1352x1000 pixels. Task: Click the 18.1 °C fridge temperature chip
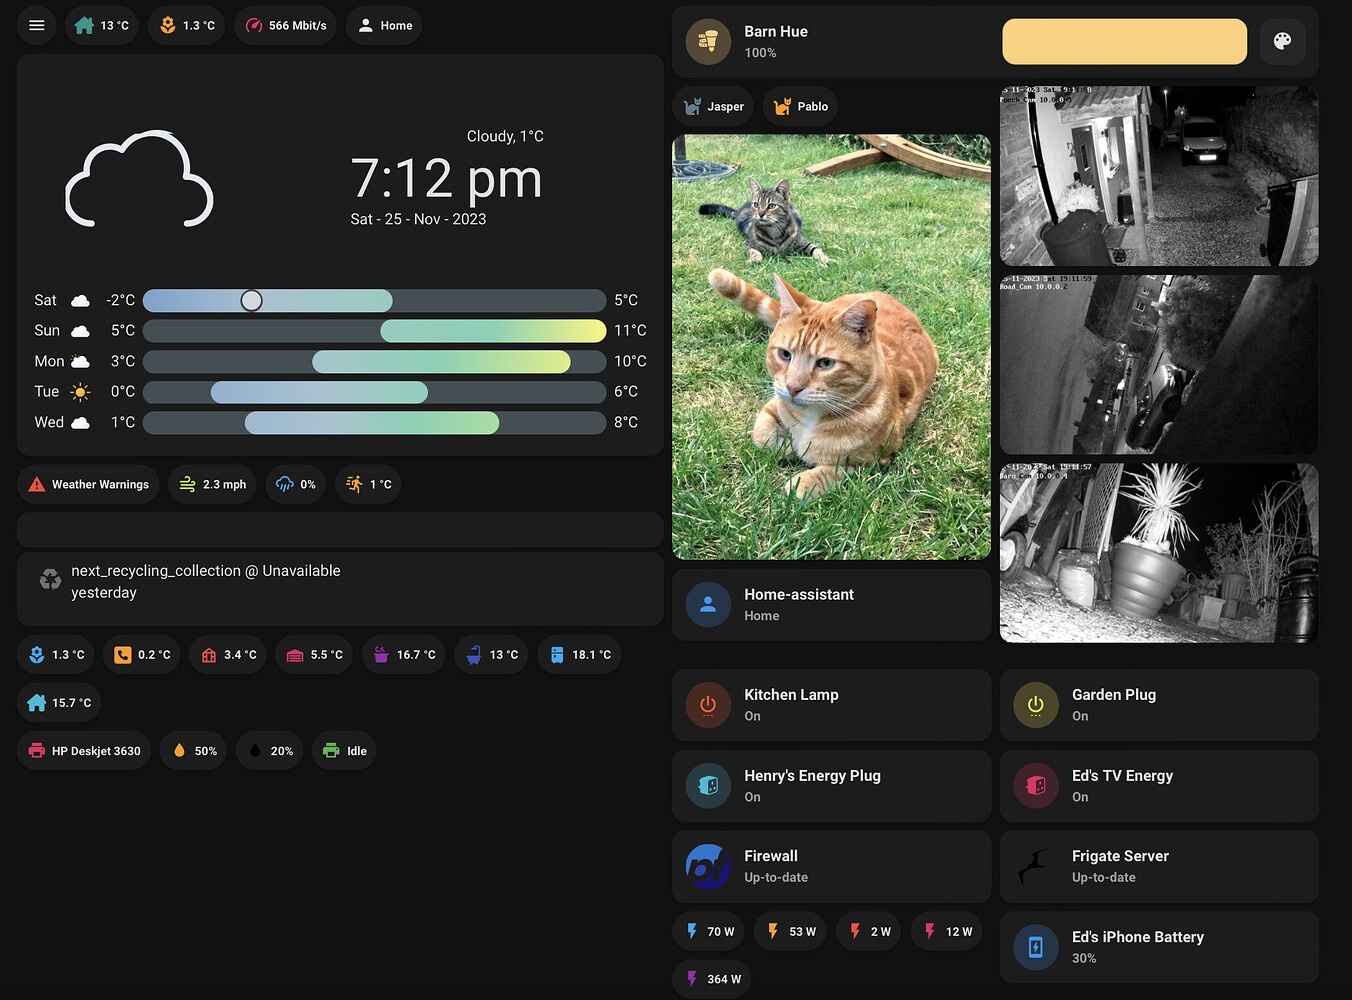pyautogui.click(x=580, y=655)
